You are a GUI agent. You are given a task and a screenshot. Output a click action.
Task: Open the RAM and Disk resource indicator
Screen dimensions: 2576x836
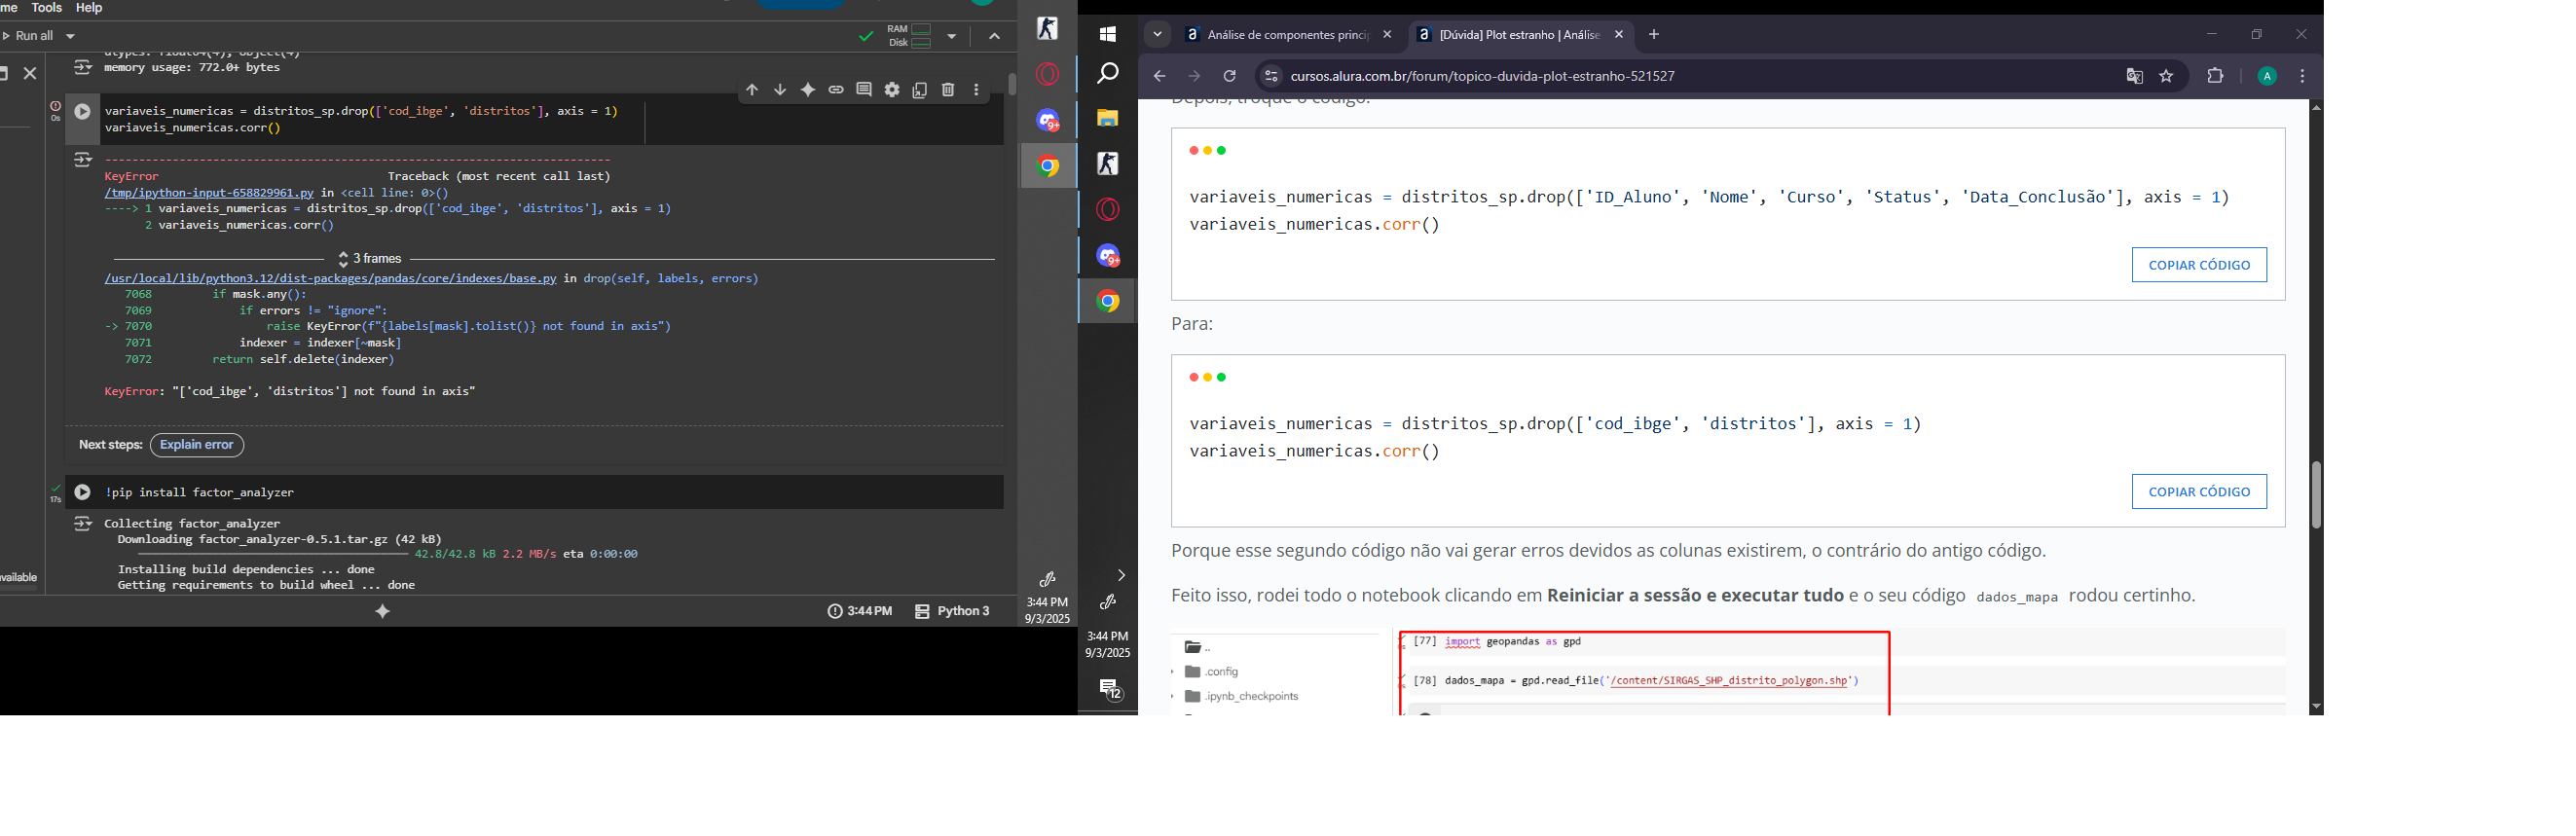coord(909,36)
